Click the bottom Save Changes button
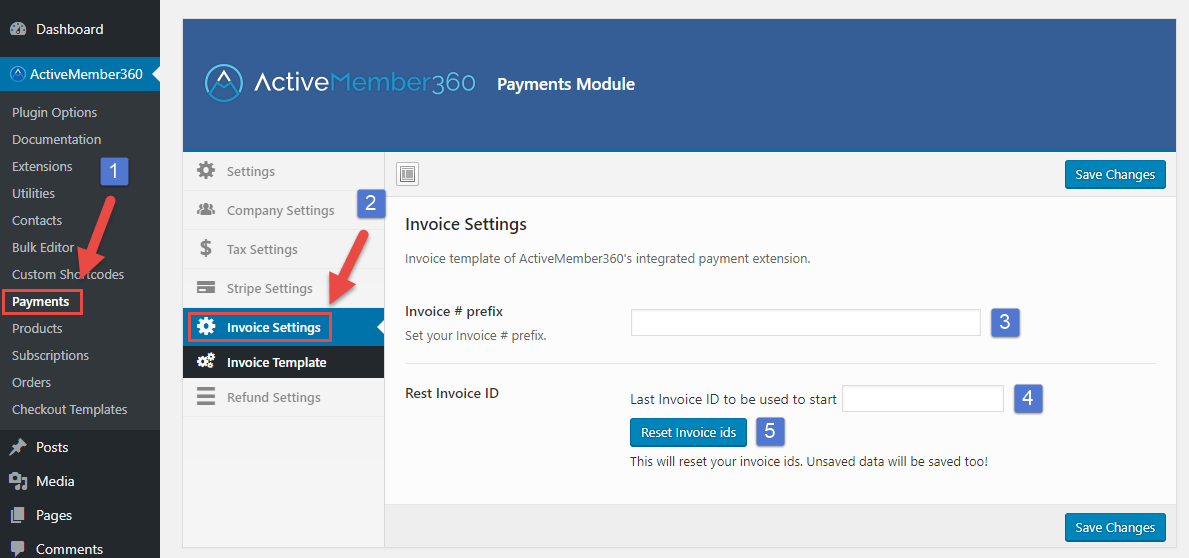 click(1115, 527)
